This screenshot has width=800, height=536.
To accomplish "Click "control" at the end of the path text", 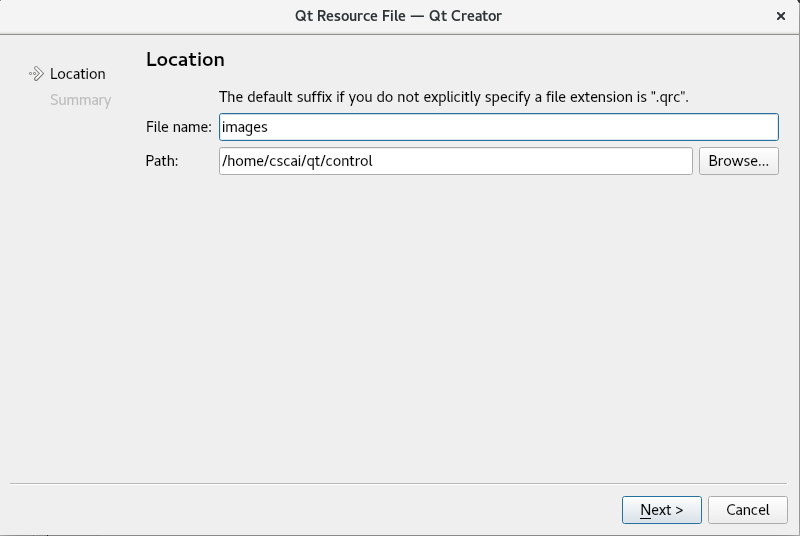I will pos(349,161).
